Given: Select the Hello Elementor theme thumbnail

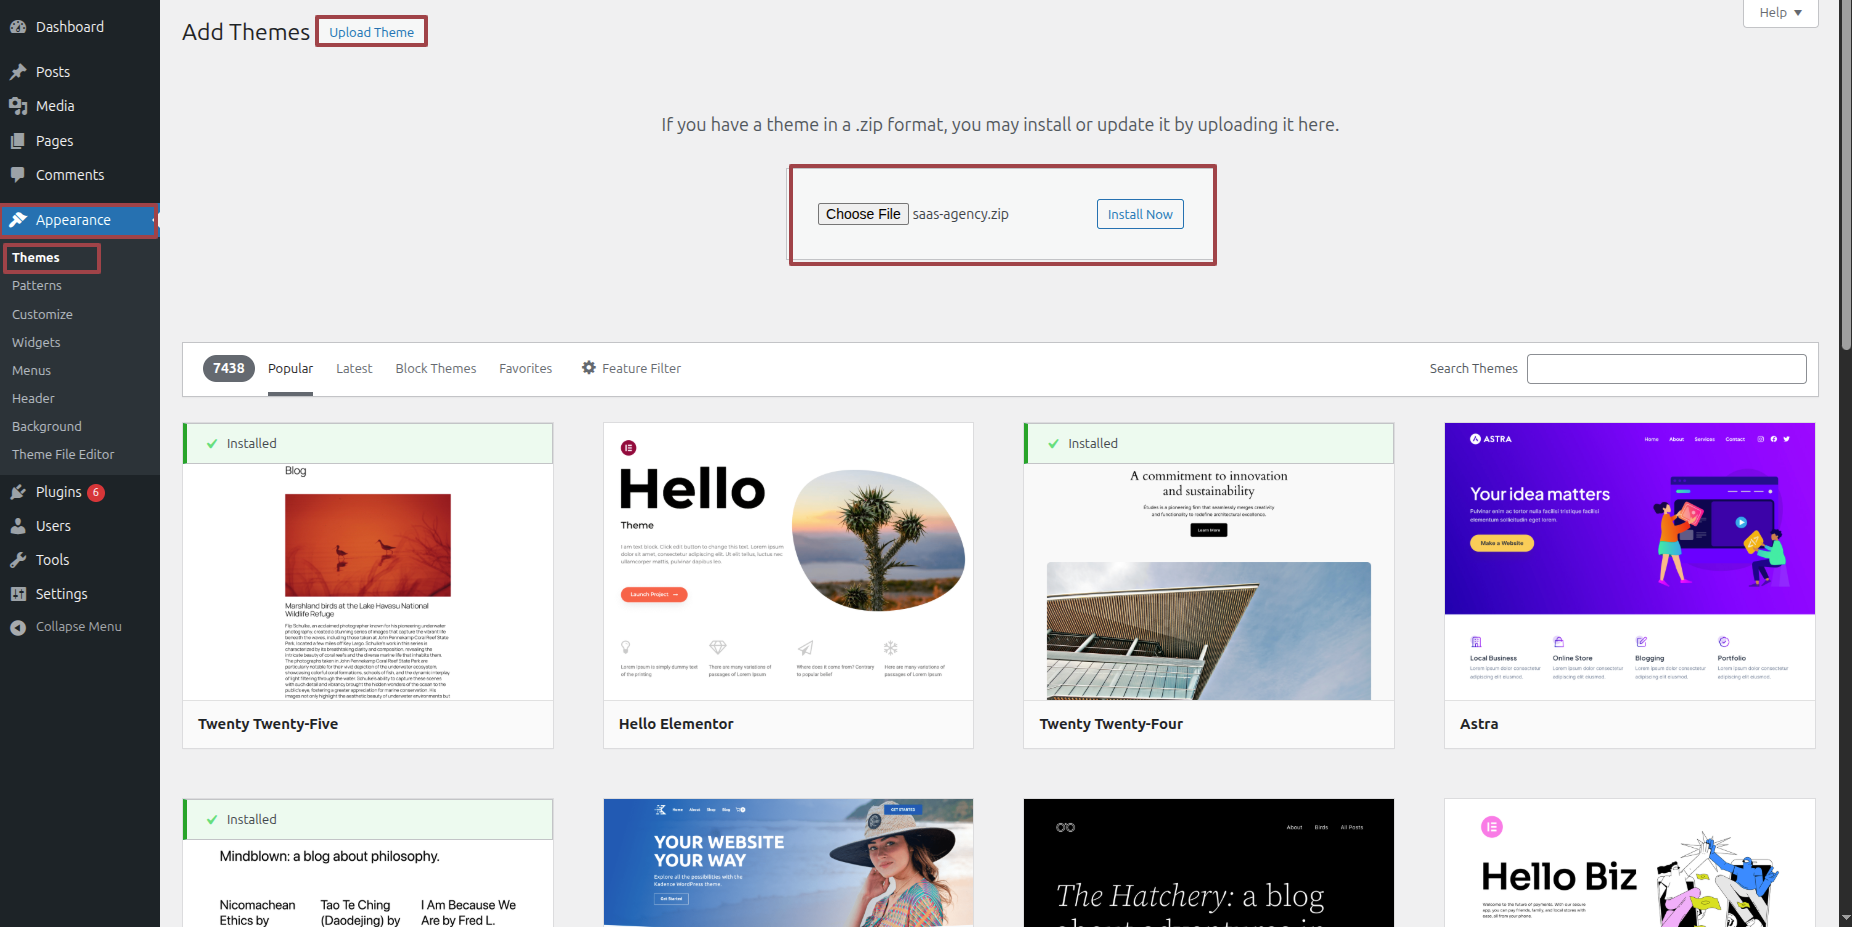Looking at the screenshot, I should coord(788,561).
